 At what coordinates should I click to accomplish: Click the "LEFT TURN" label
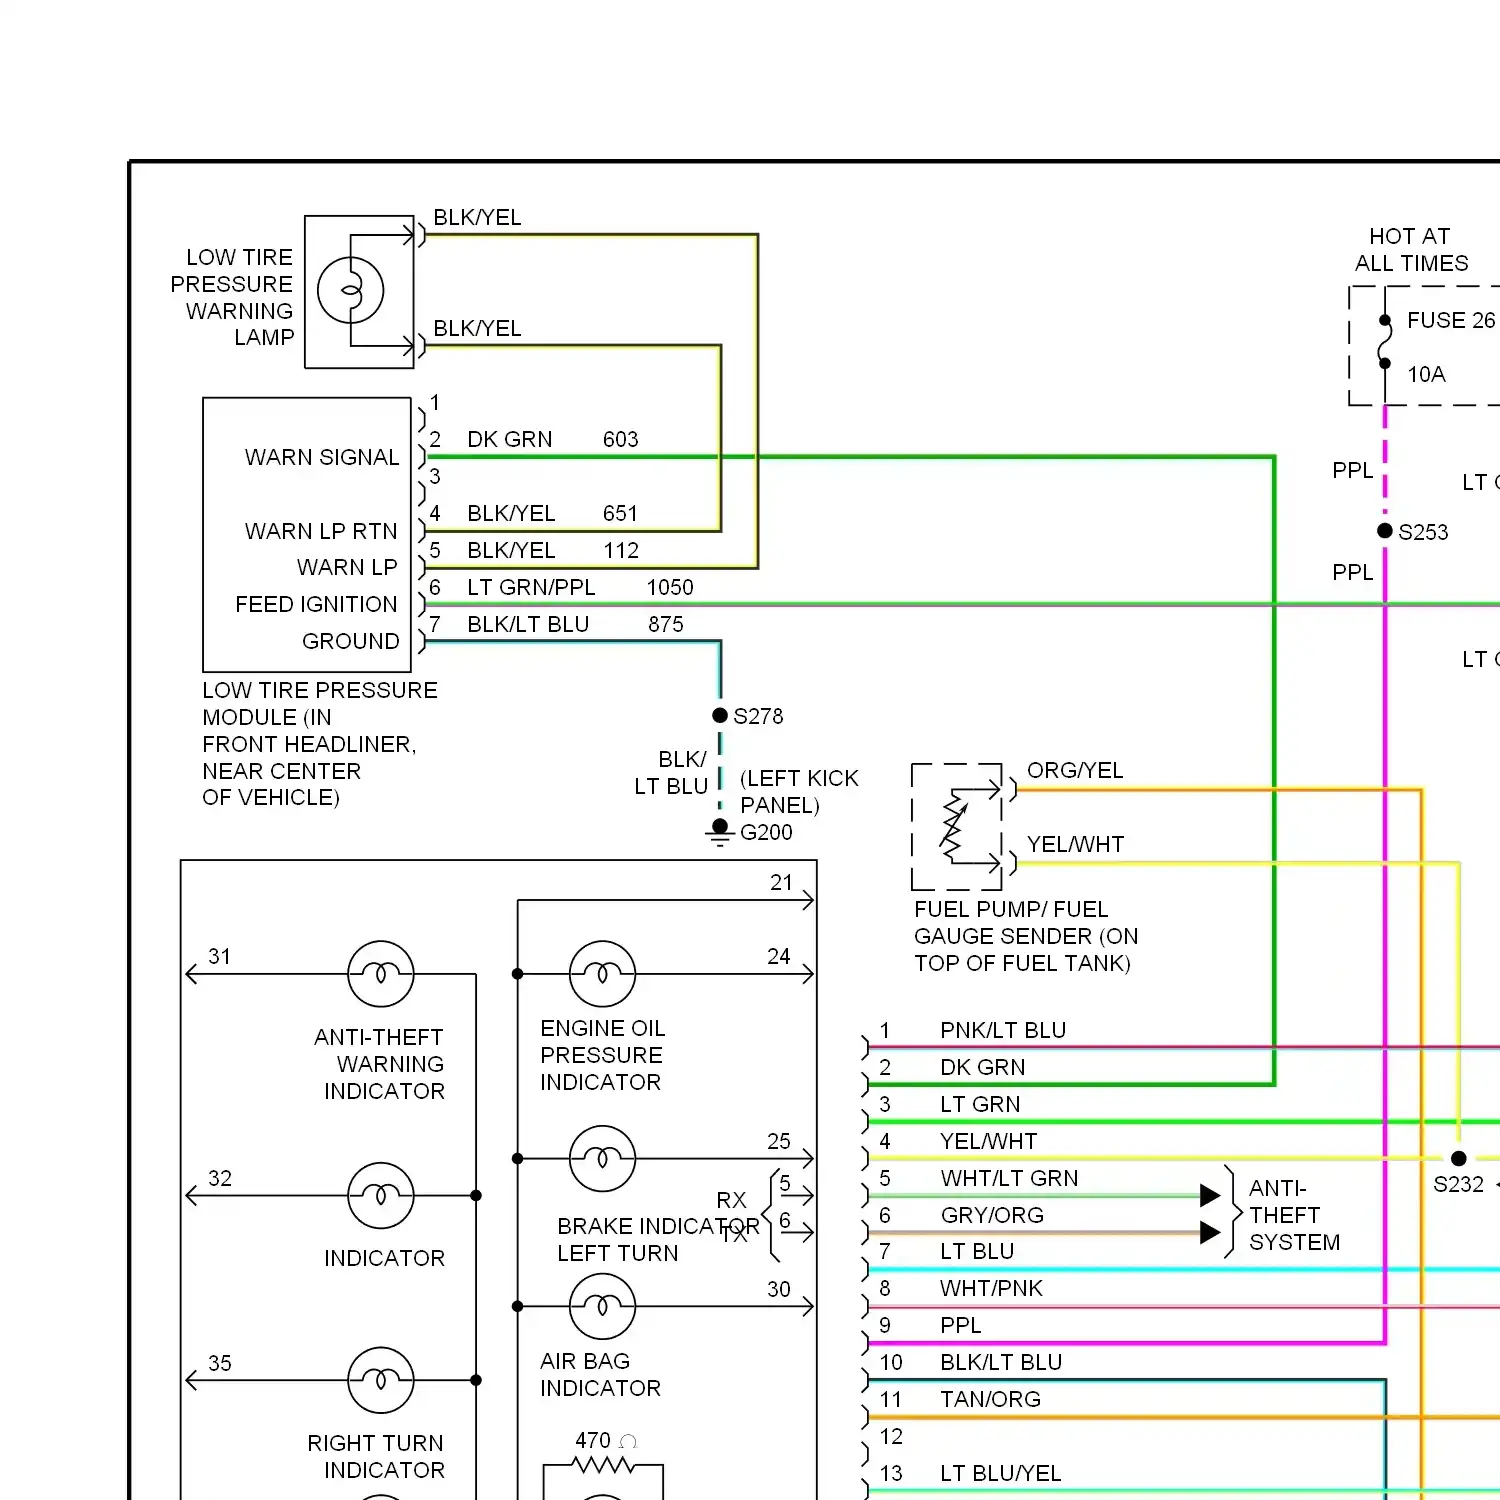tap(617, 1253)
